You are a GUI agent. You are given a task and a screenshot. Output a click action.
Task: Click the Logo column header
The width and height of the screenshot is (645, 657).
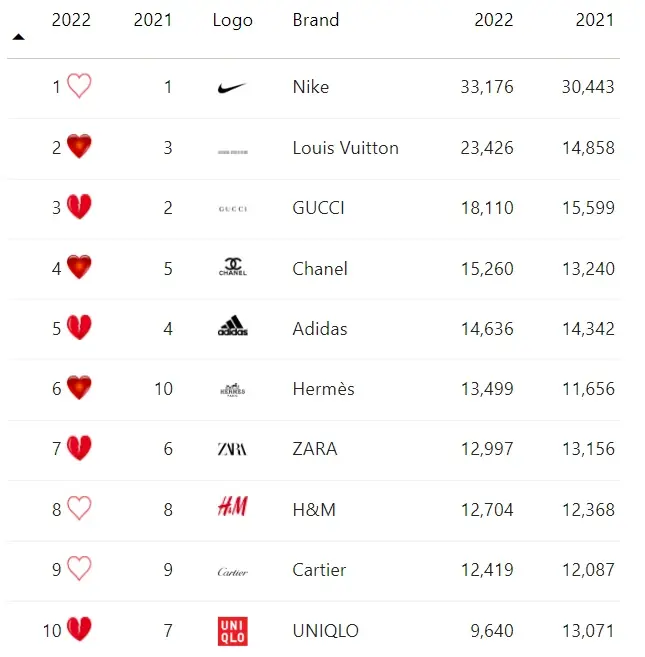click(x=233, y=21)
